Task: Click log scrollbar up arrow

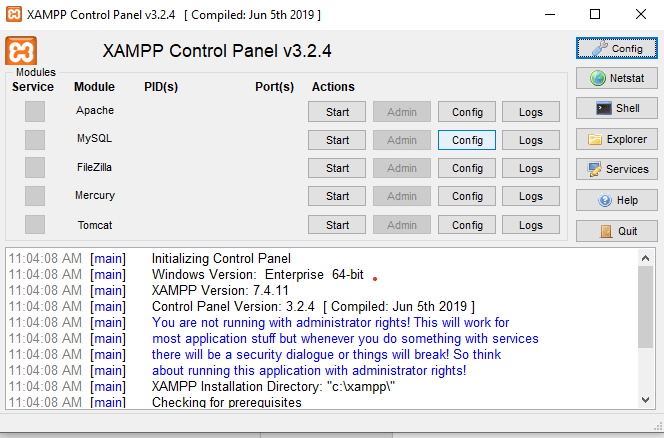Action: click(645, 258)
